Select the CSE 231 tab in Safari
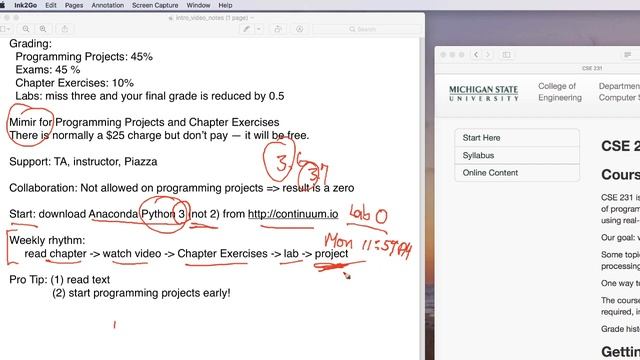 click(x=592, y=68)
